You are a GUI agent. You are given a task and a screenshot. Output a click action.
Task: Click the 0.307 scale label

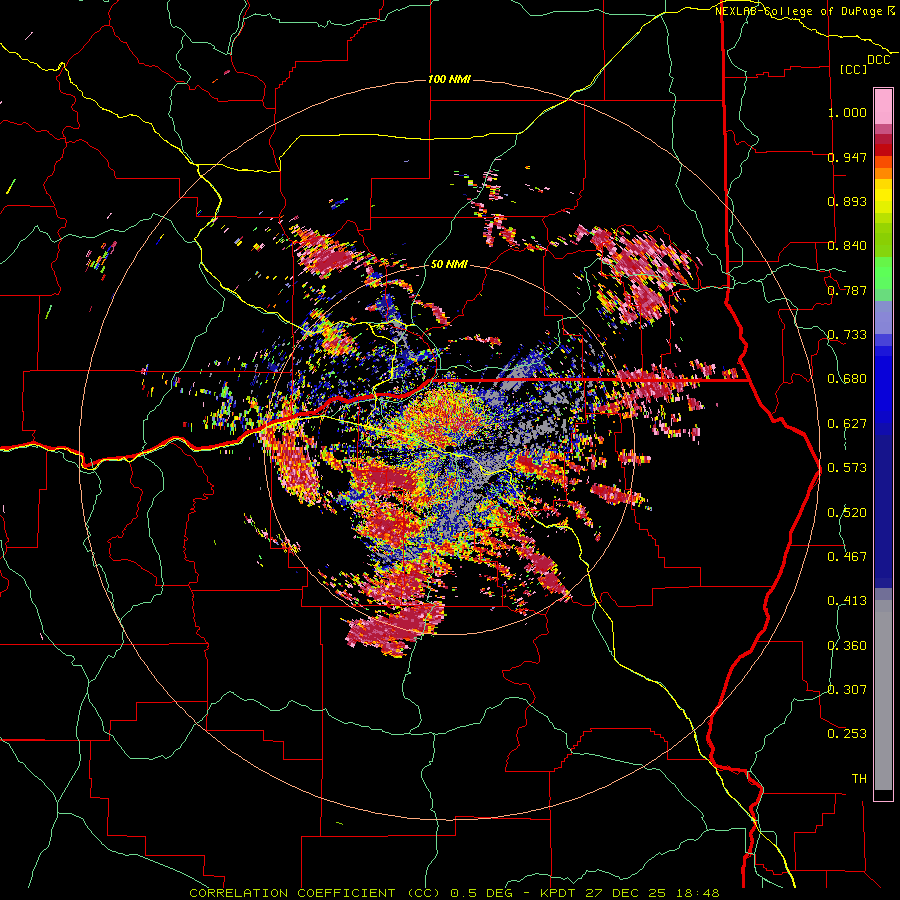click(847, 689)
